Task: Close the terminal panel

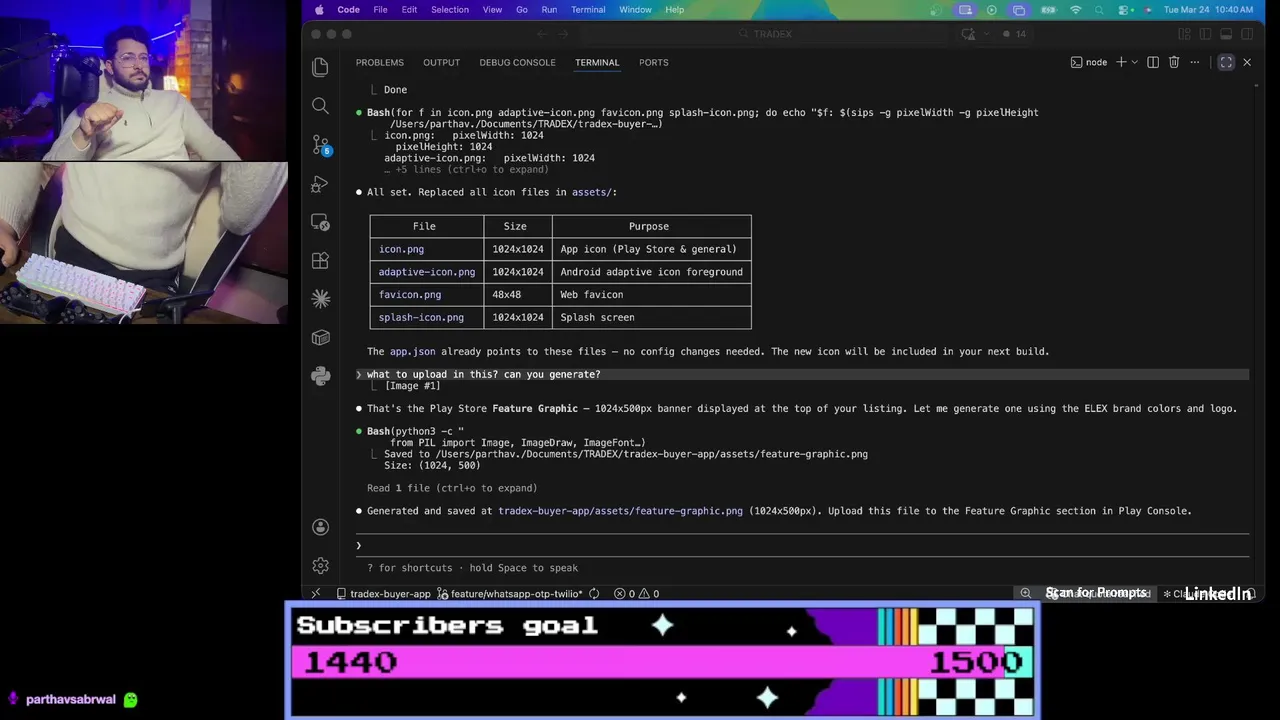Action: point(1247,62)
